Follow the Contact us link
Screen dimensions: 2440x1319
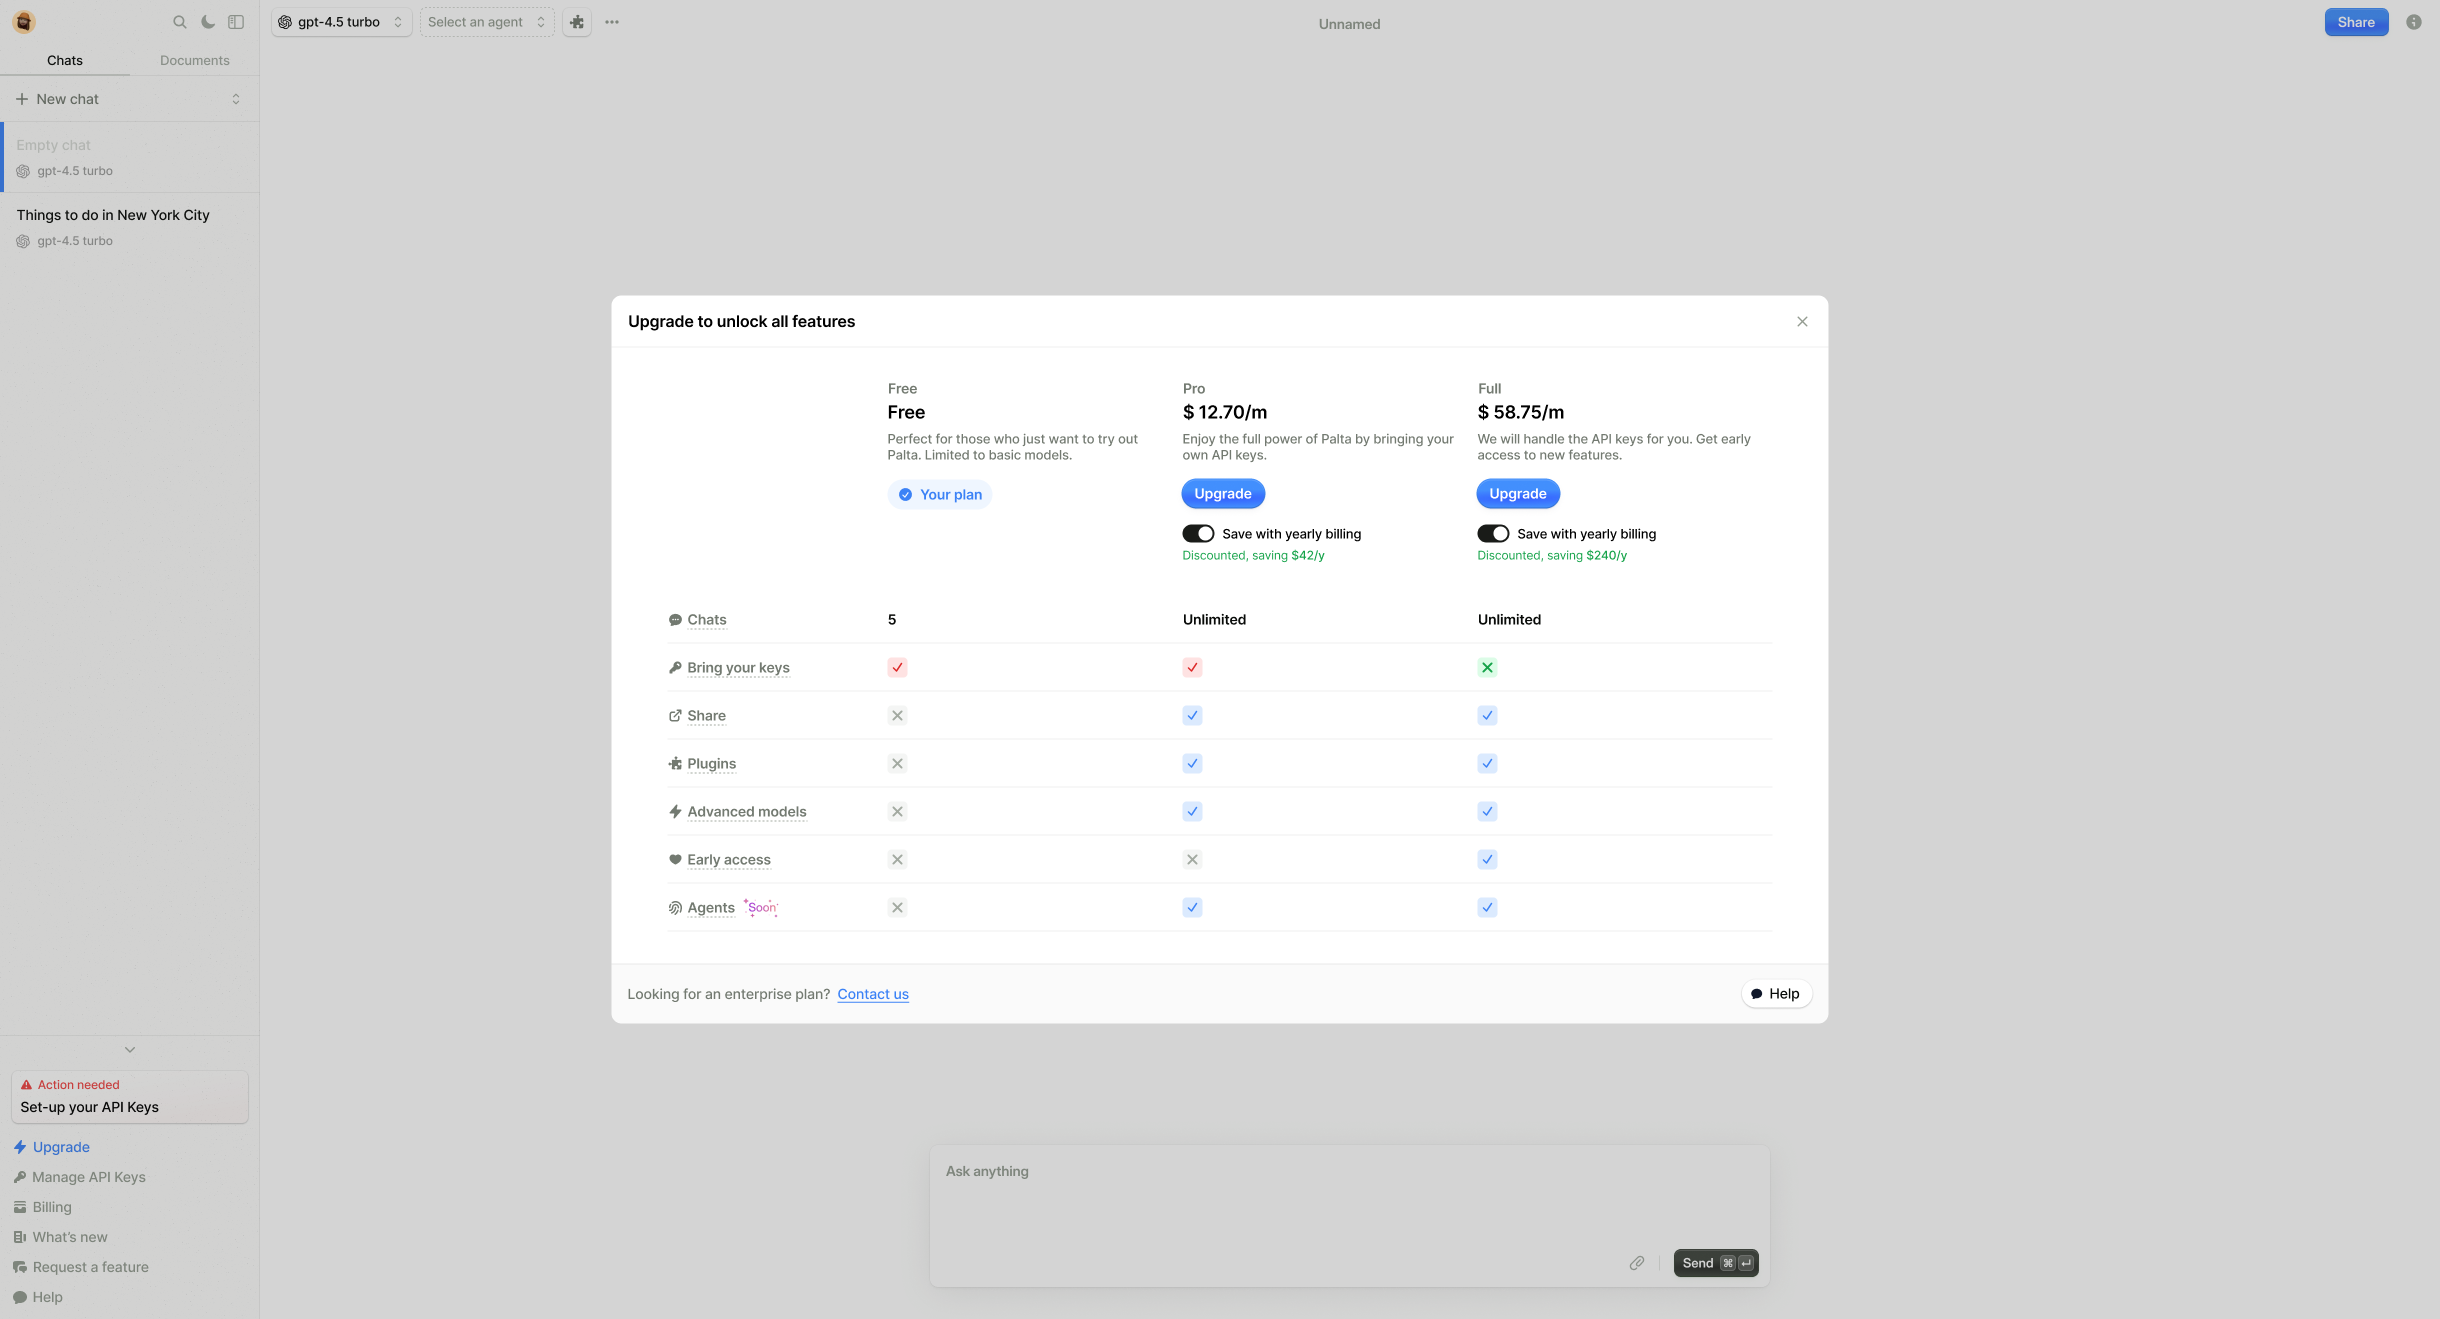coord(873,994)
